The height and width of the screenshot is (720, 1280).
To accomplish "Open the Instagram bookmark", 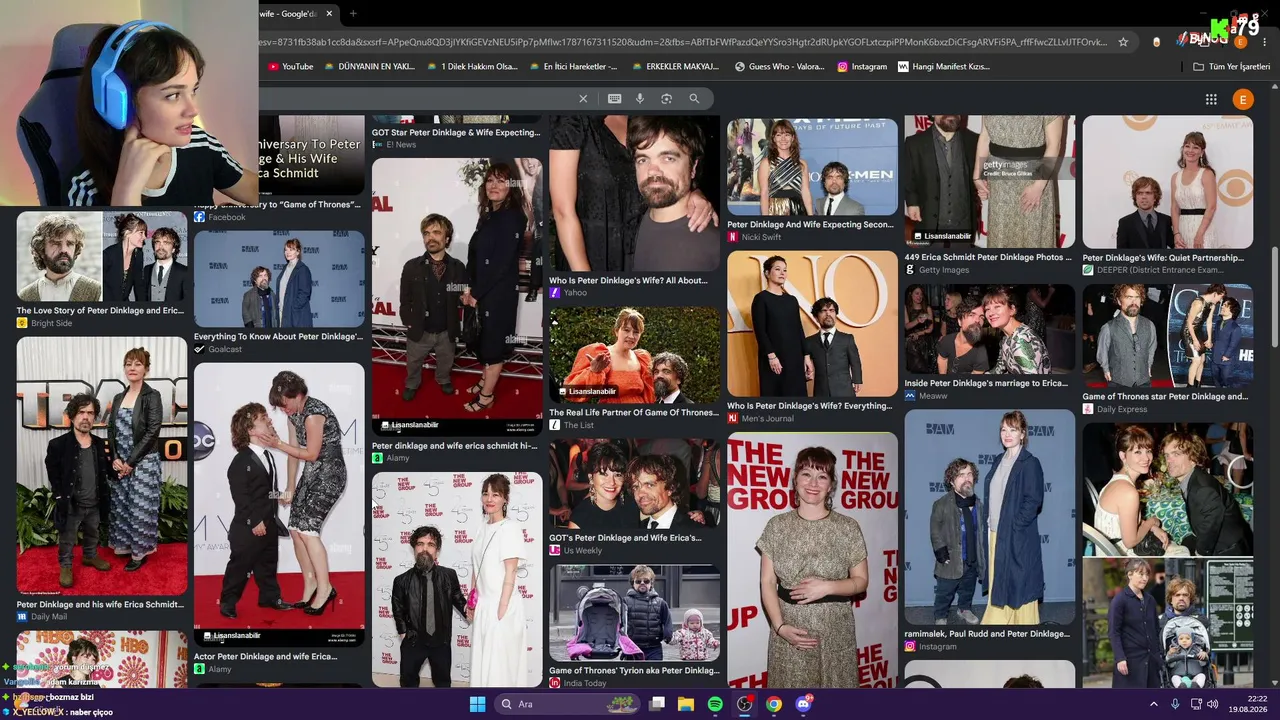I will tap(862, 67).
